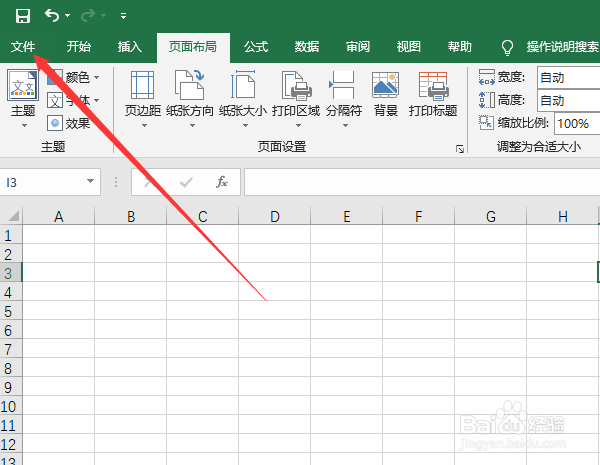
Task: Open the 文件 menu
Action: tap(23, 47)
